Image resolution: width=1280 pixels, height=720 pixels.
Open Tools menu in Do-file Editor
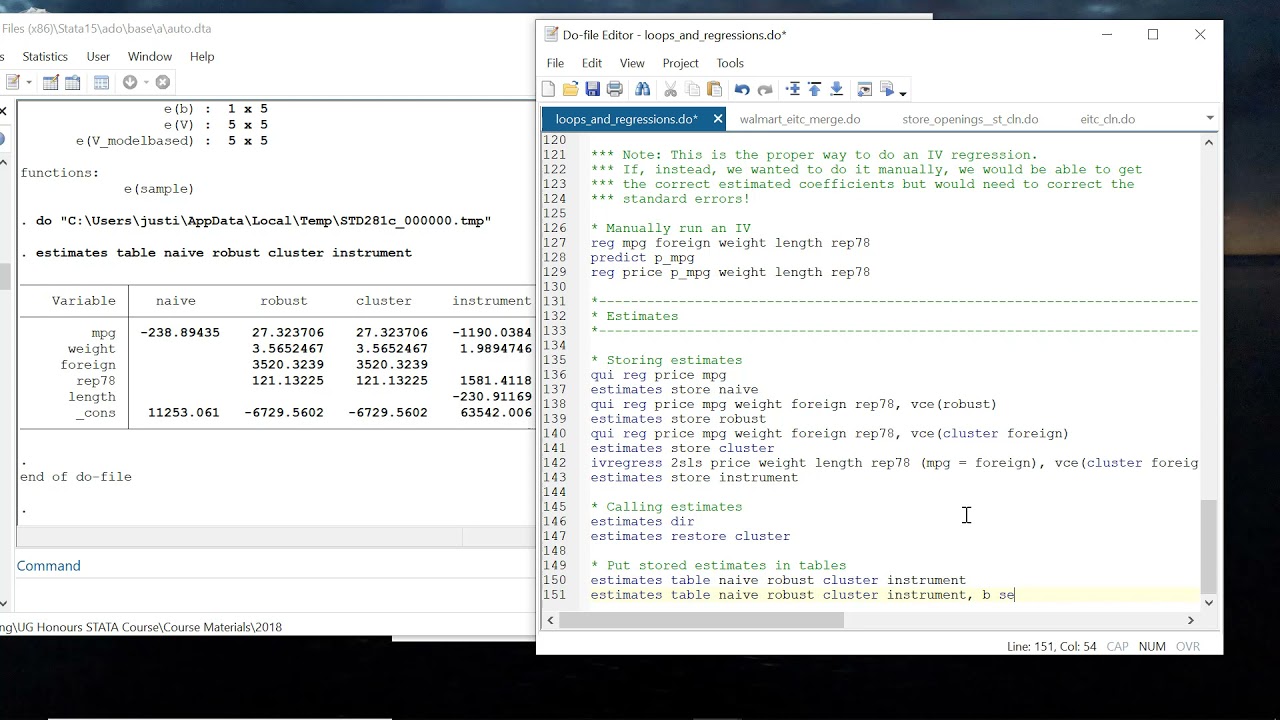pos(730,63)
